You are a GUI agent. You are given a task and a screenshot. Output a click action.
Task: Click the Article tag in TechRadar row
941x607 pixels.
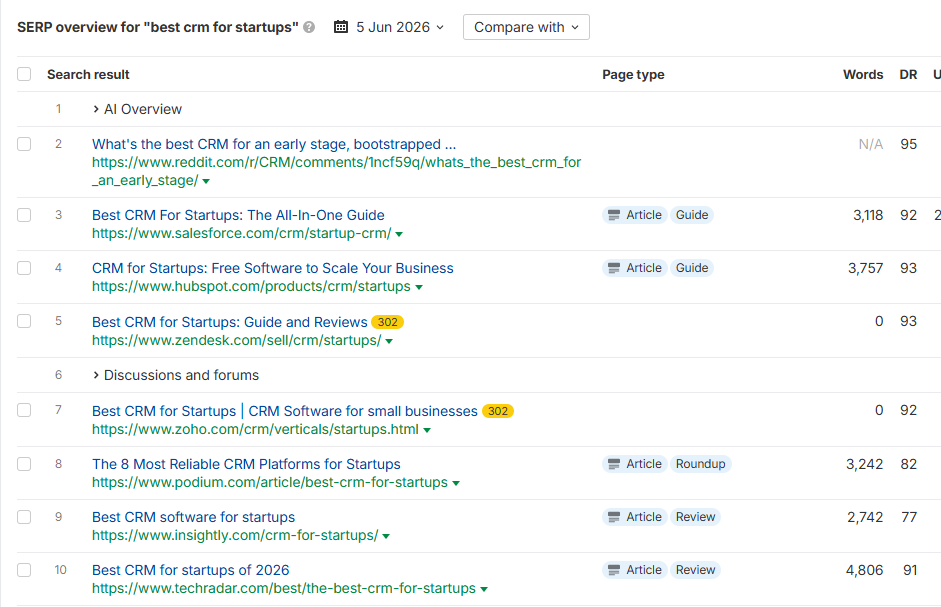635,570
